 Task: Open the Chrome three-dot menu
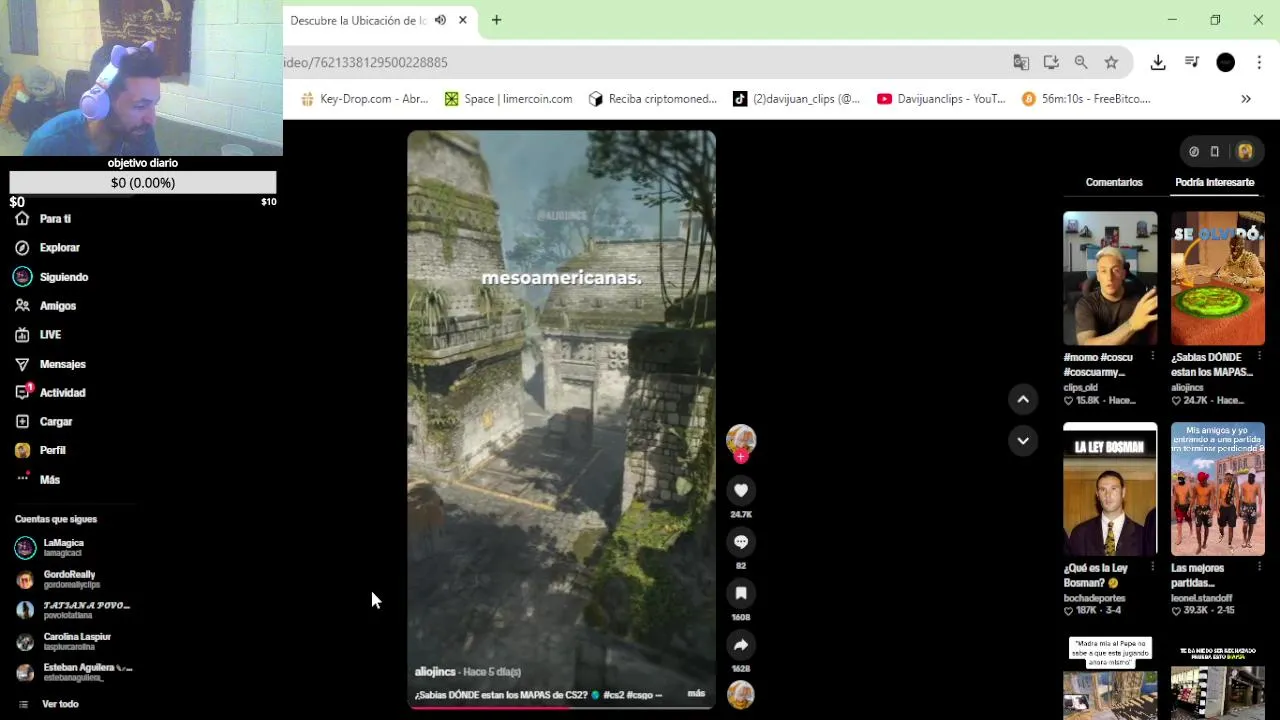tap(1259, 62)
